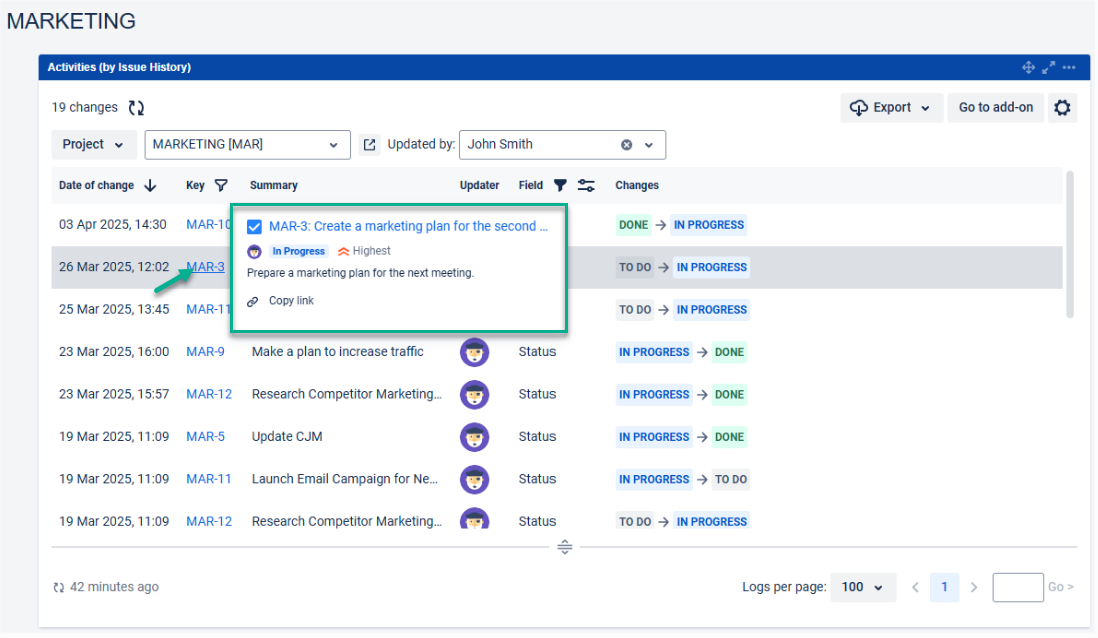Expand the gadget to full screen
This screenshot has width=1098, height=638.
click(1048, 68)
